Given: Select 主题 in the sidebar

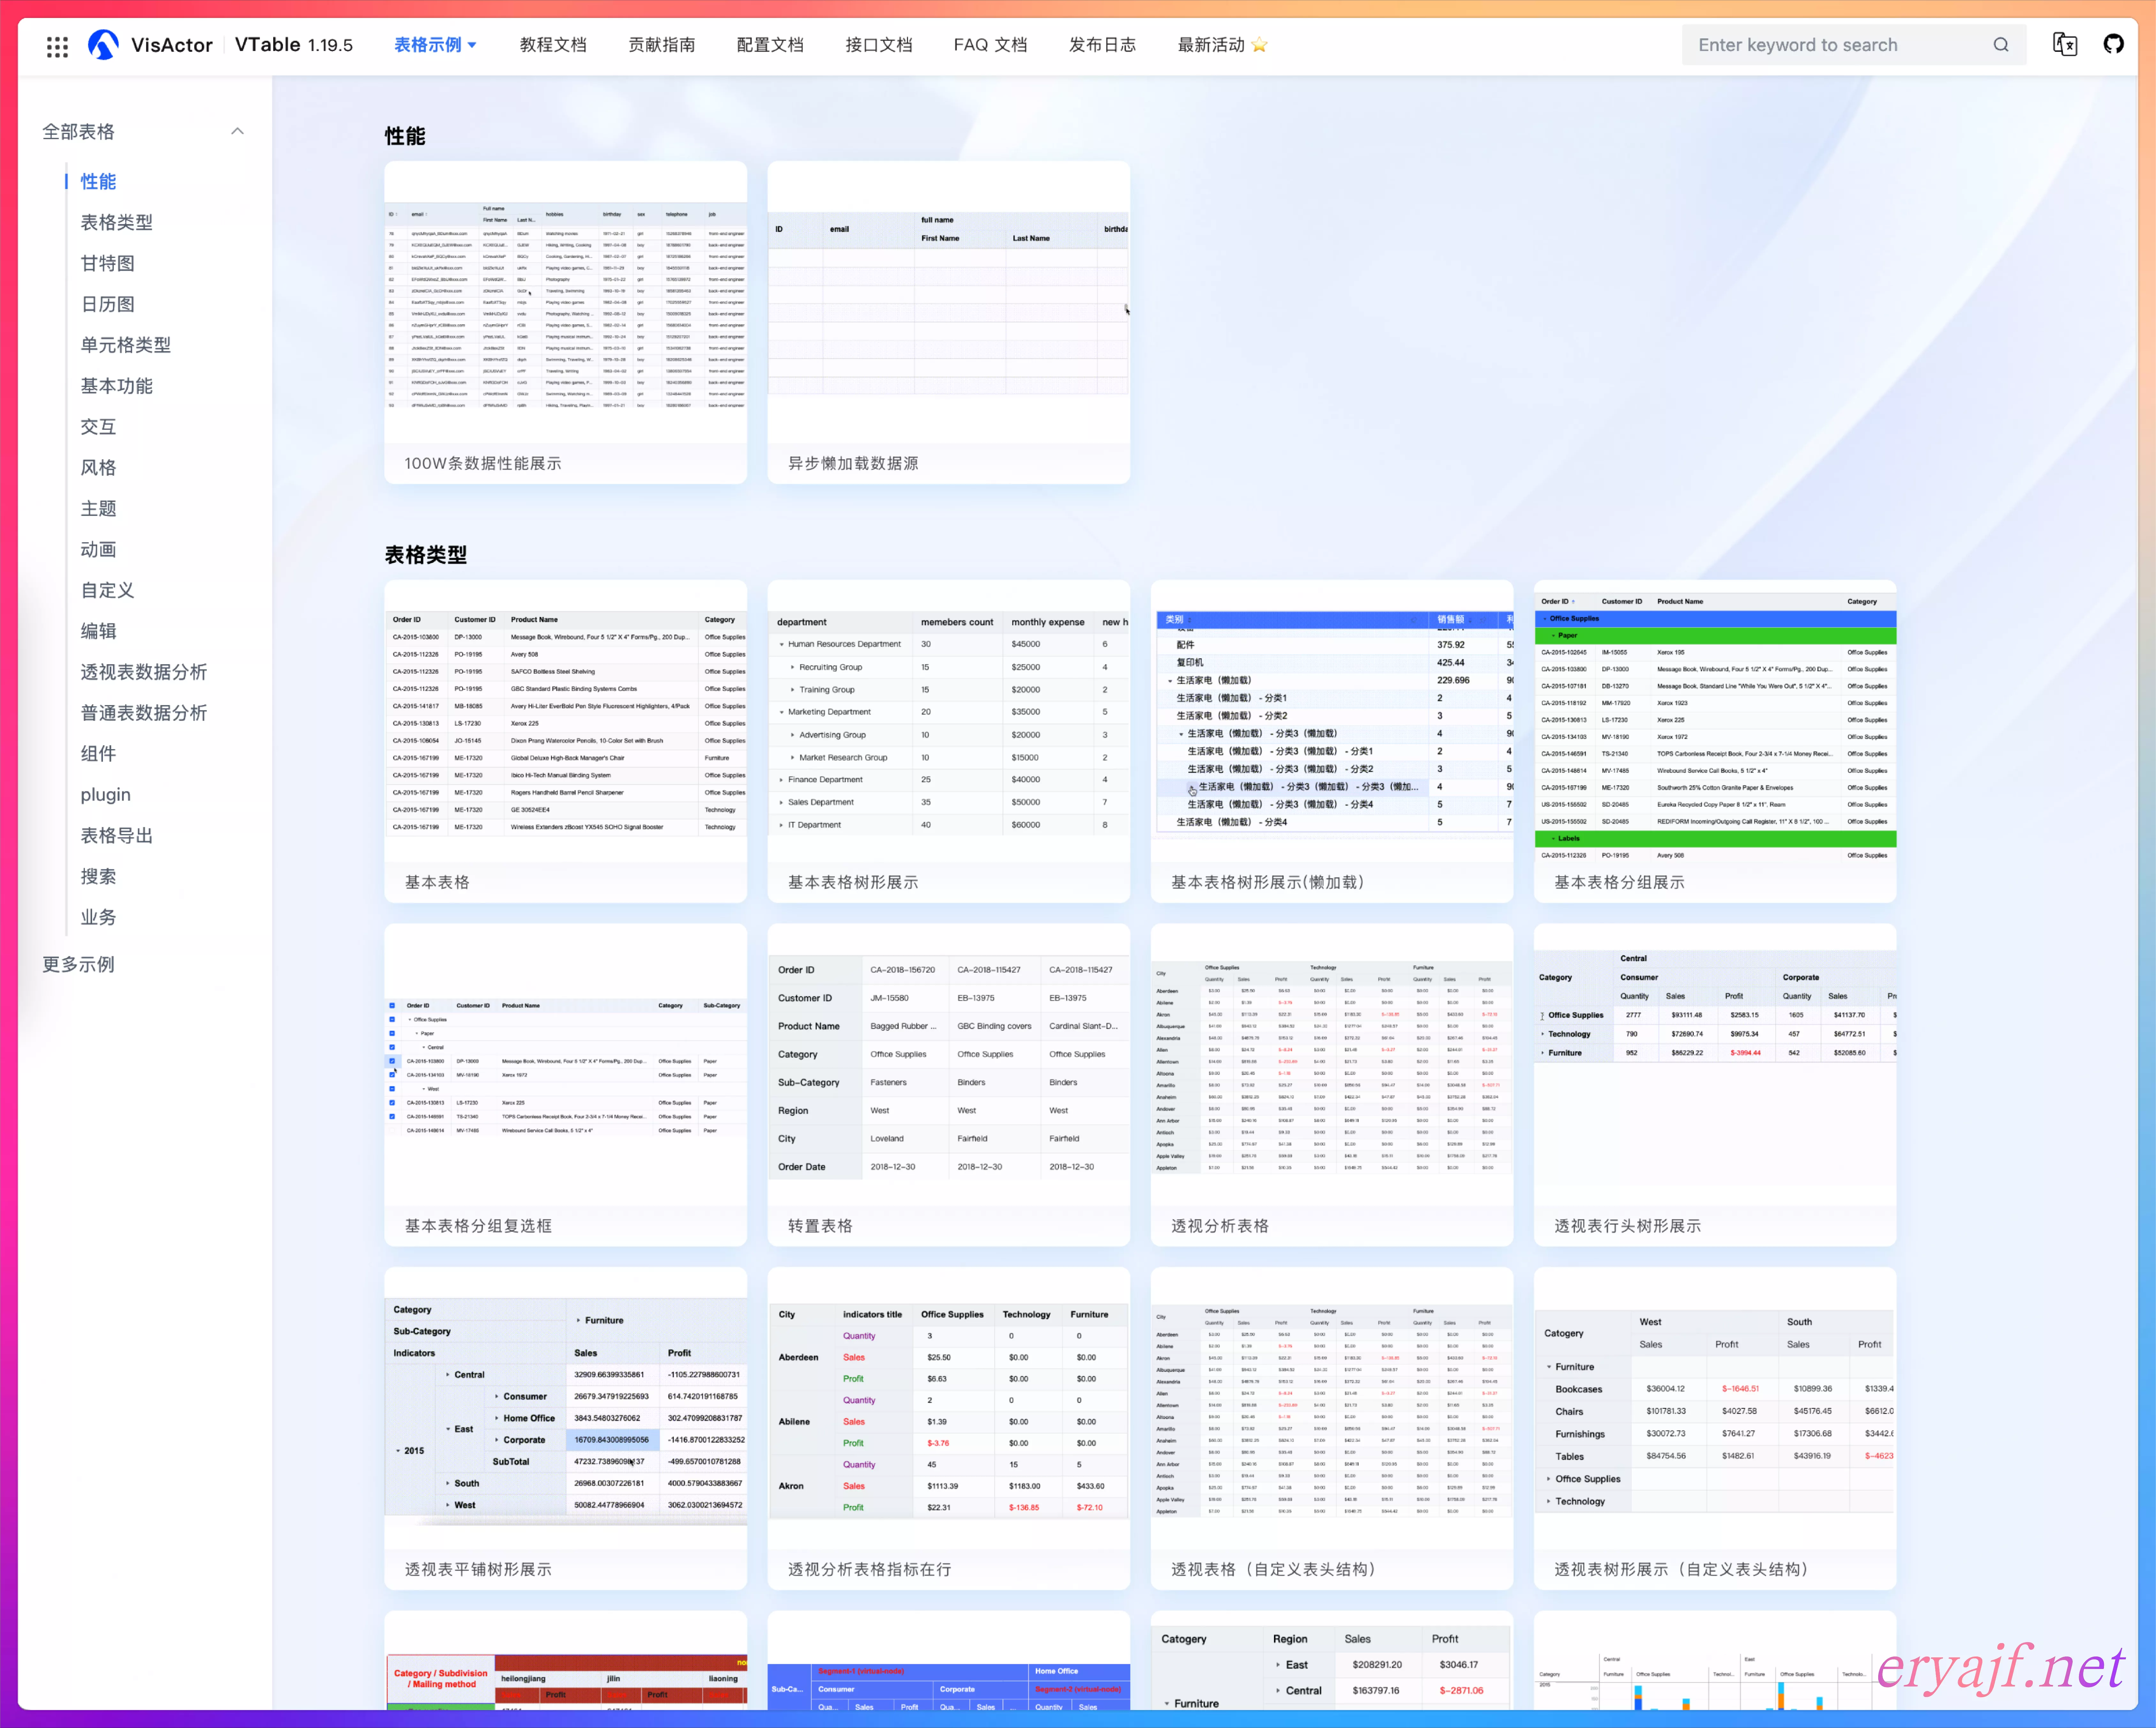Looking at the screenshot, I should pos(98,509).
